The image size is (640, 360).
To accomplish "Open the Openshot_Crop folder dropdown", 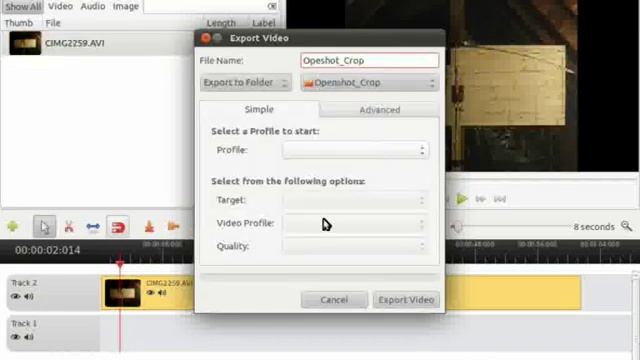I will 370,83.
